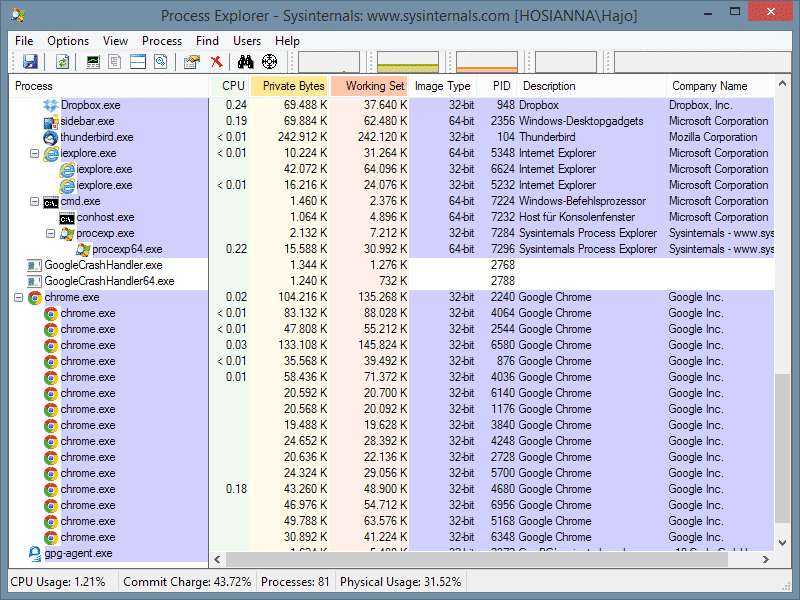The width and height of the screenshot is (800, 600).
Task: Click Commit Charge 43.72% in status bar
Action: tap(187, 582)
